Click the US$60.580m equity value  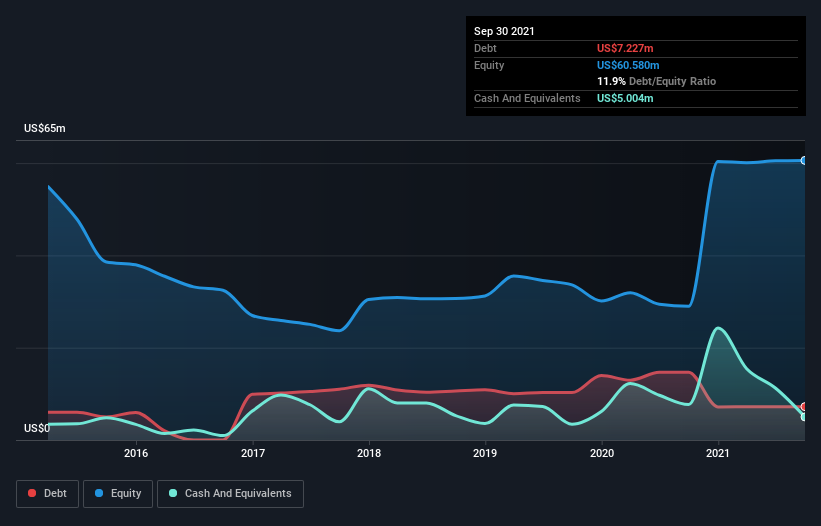(x=628, y=65)
